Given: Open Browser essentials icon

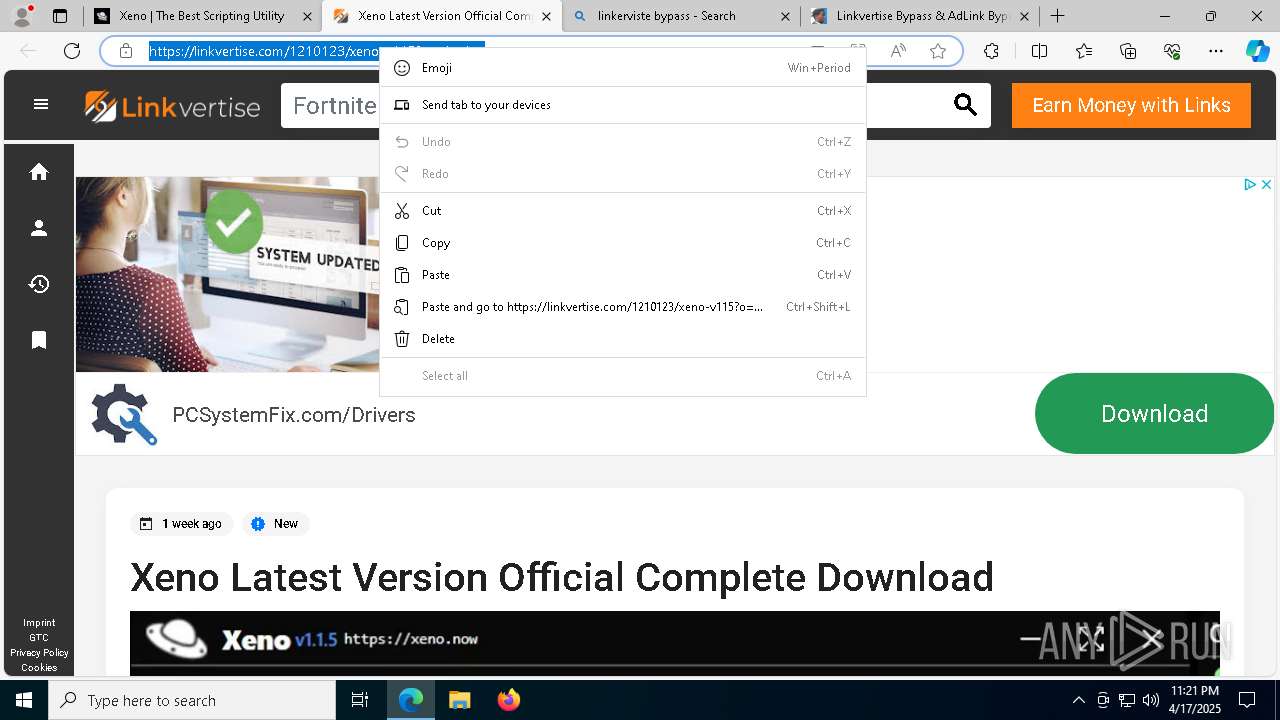Looking at the screenshot, I should [x=1172, y=51].
